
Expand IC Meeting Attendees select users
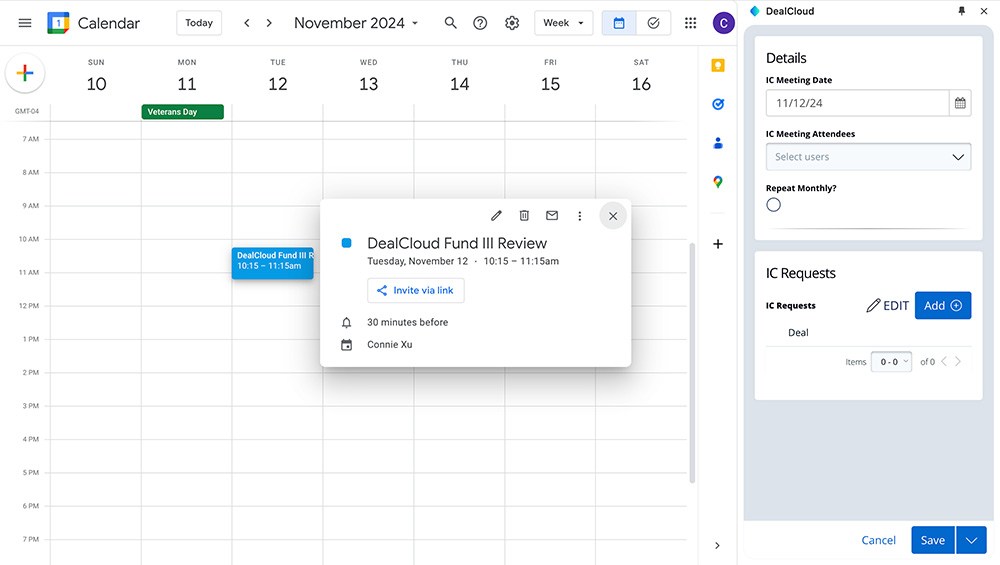tap(868, 157)
